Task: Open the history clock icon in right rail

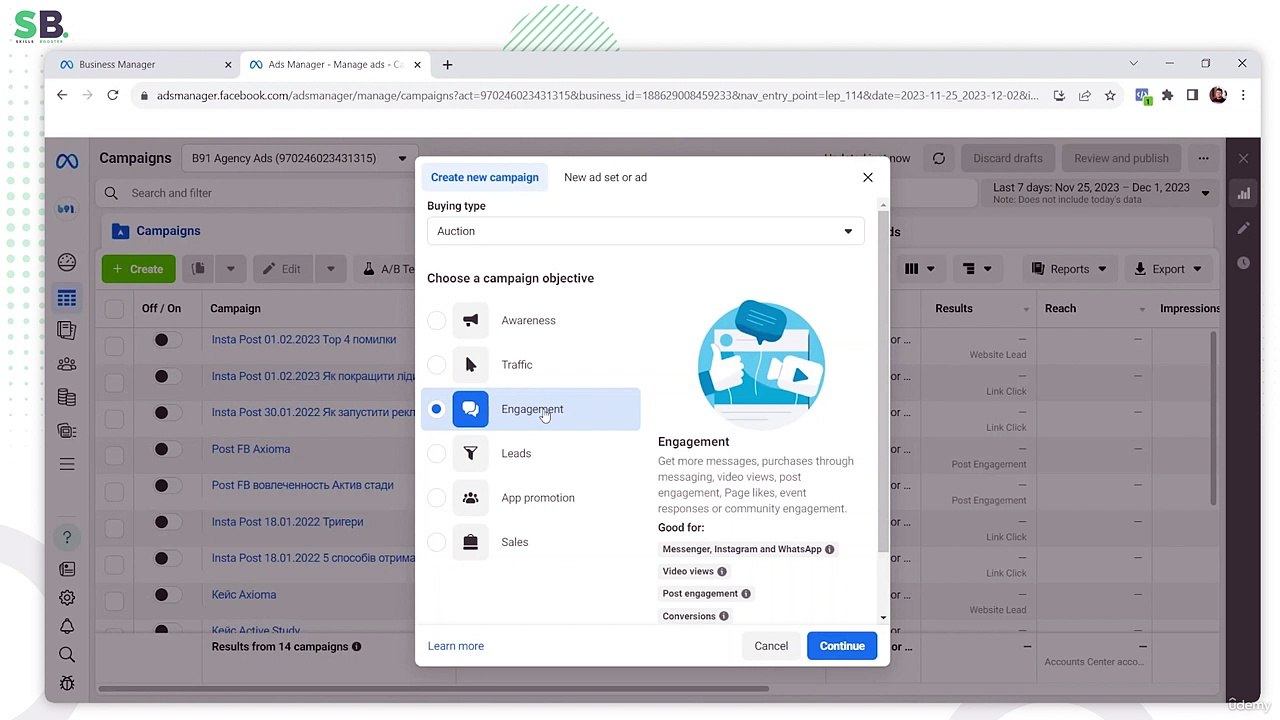Action: [x=1243, y=263]
